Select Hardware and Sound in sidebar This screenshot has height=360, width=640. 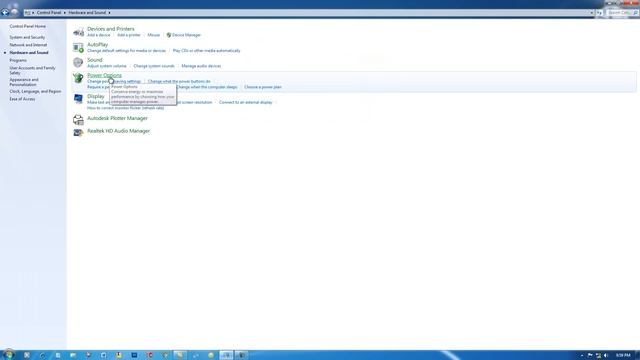29,53
